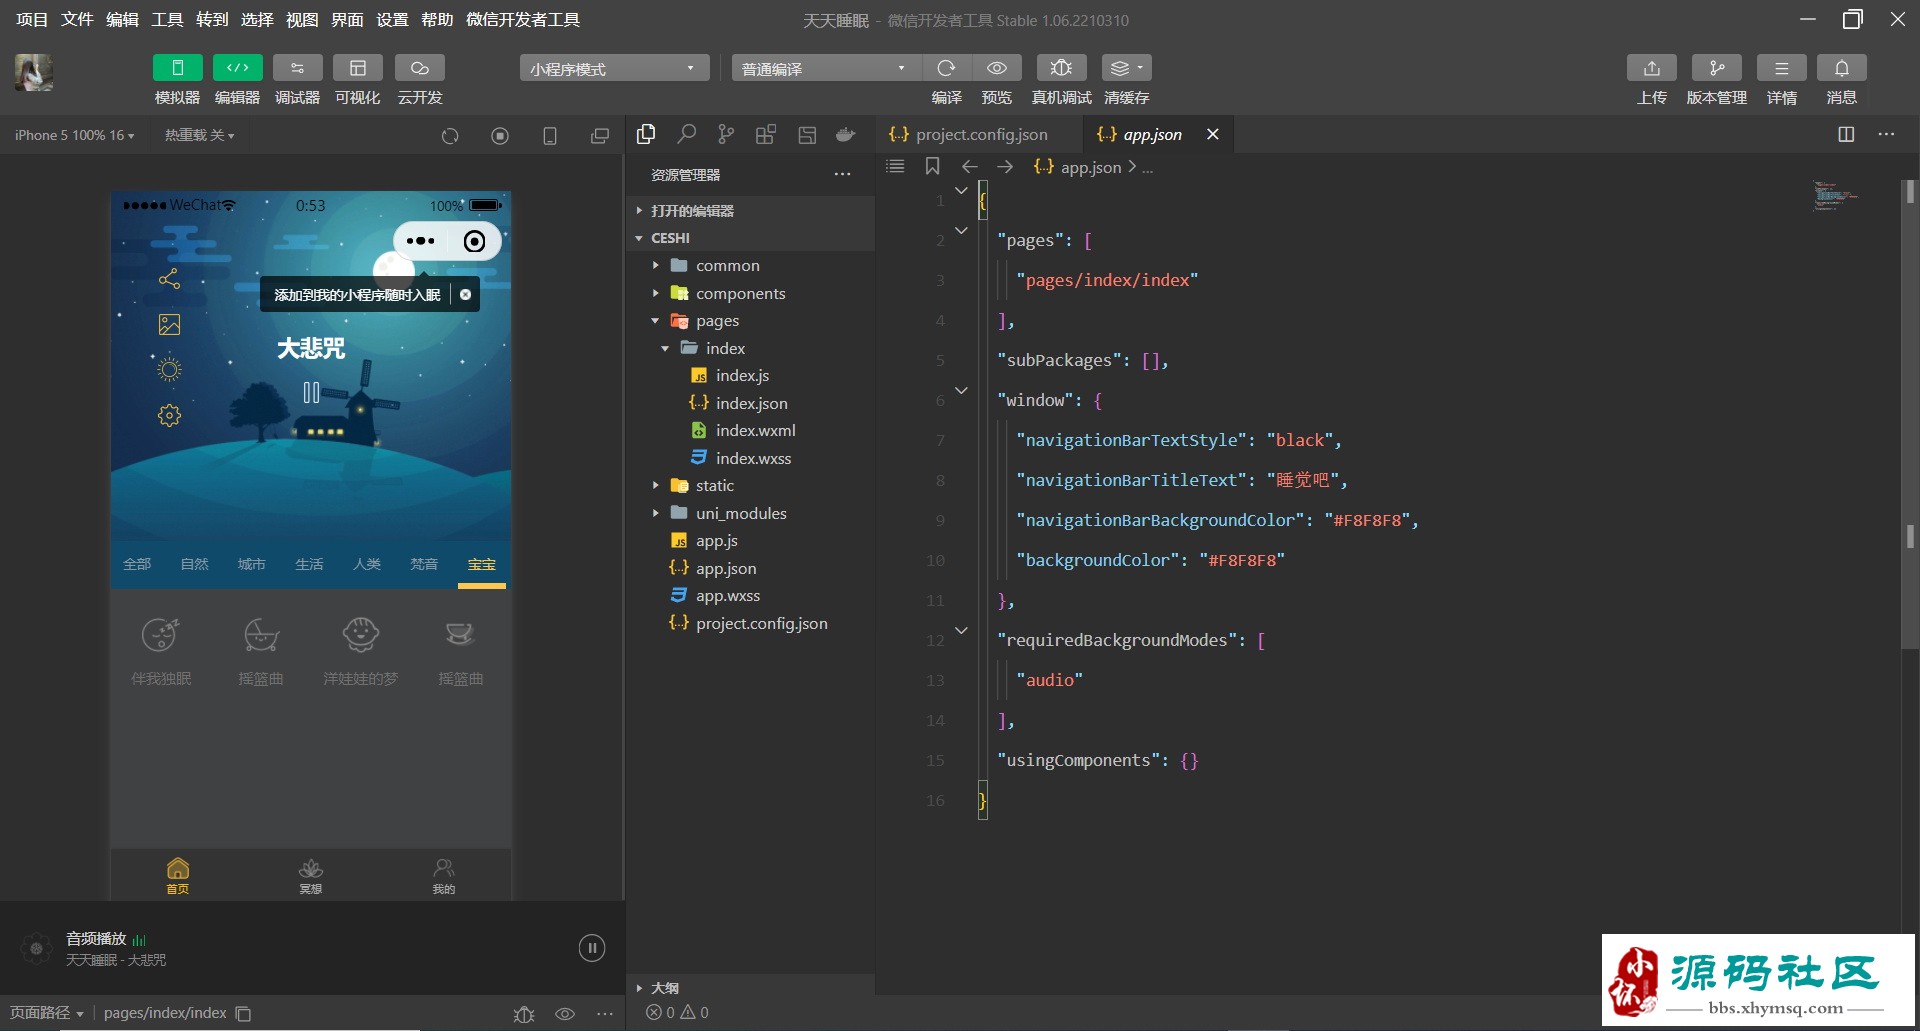Expand the 打开的编辑器 section
Screen dimensions: 1920x1031
tap(750, 210)
